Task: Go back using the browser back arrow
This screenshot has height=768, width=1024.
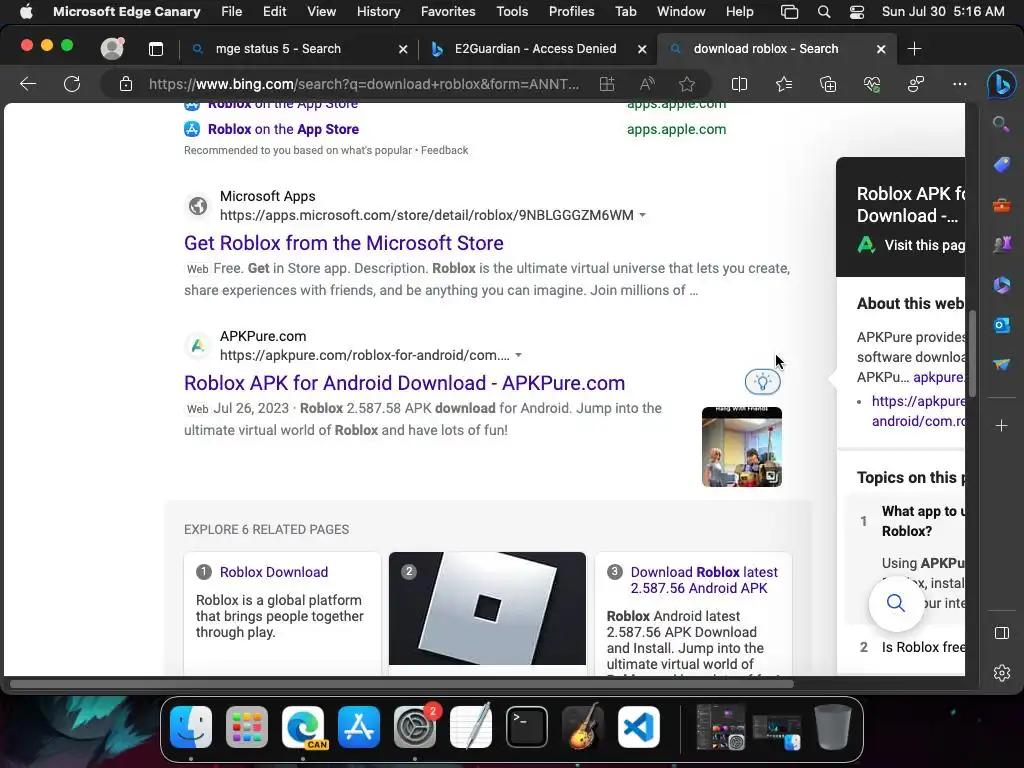Action: pos(28,84)
